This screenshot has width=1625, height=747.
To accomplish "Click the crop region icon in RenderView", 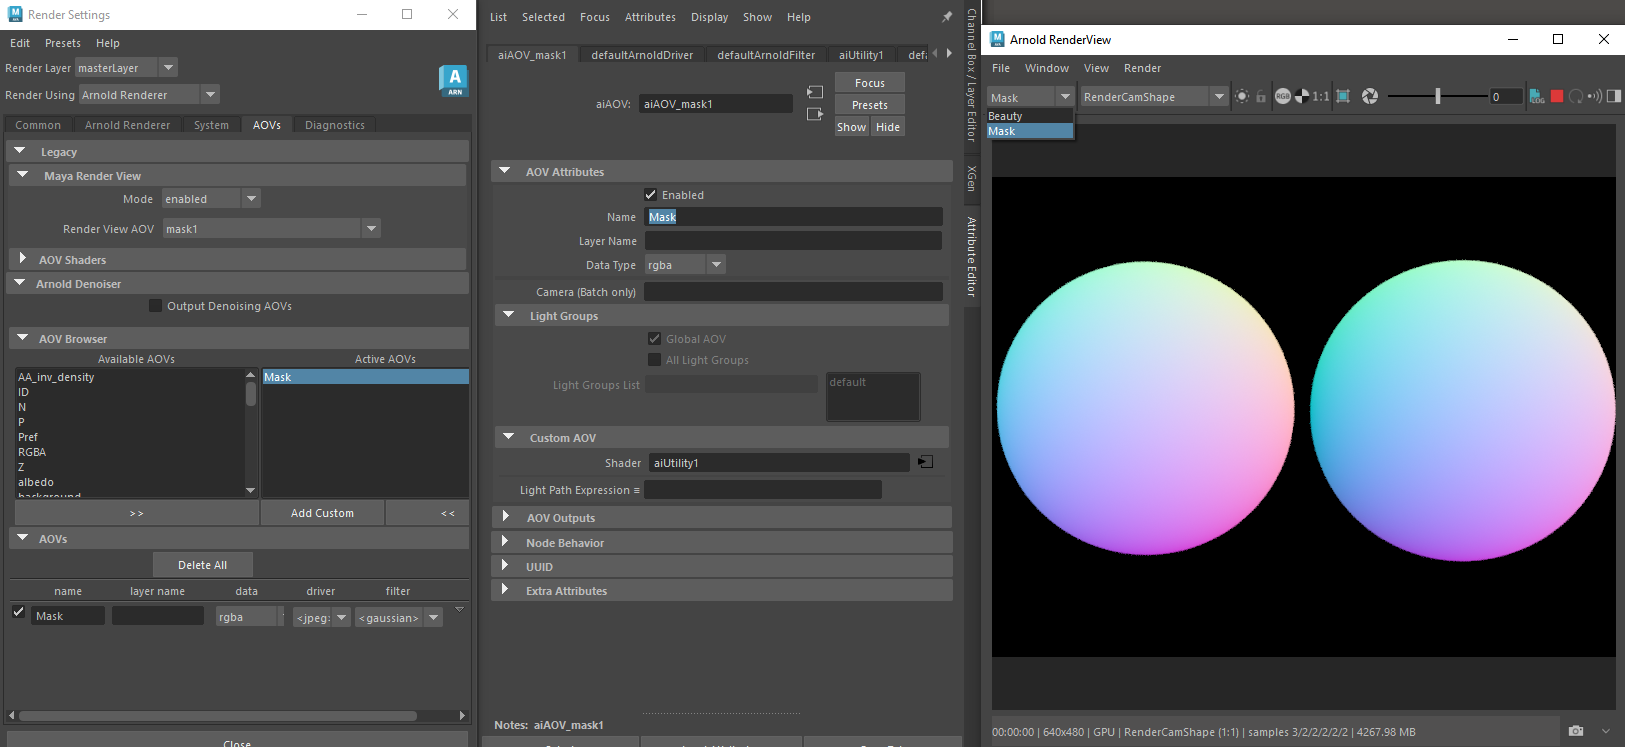I will click(1343, 96).
